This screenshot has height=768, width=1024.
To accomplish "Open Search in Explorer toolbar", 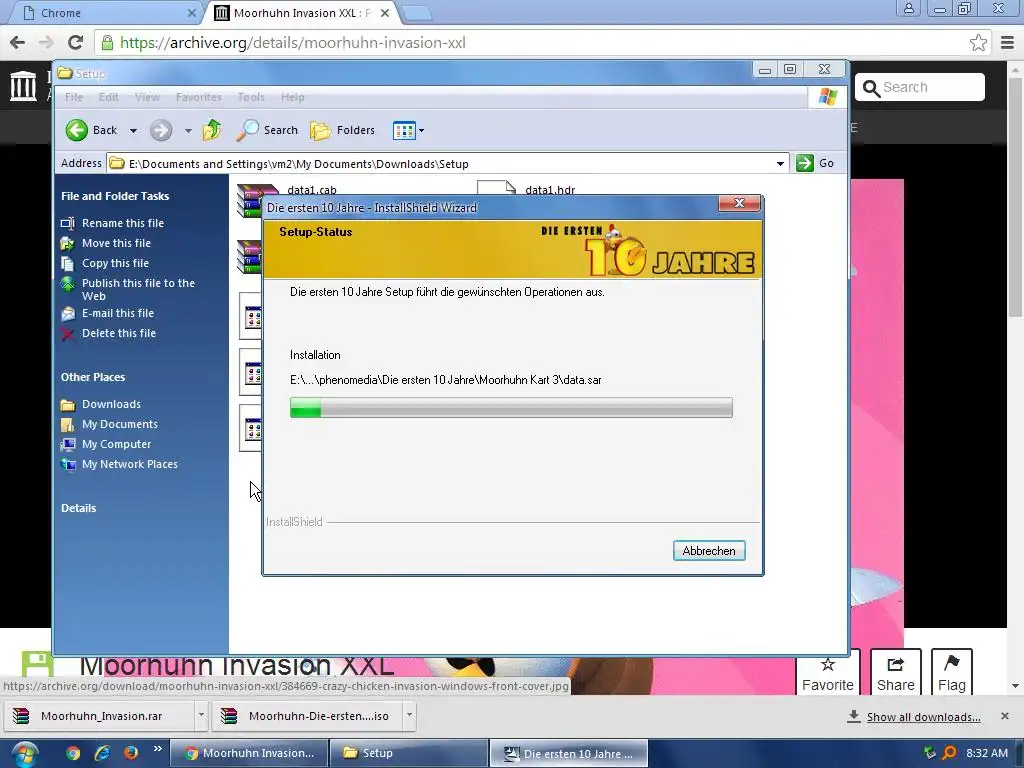I will tap(267, 130).
